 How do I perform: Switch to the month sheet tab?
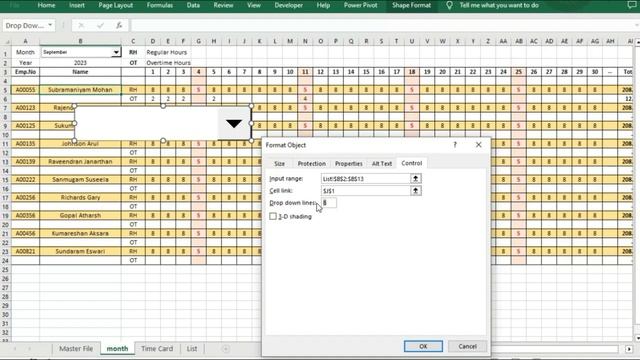[117, 349]
